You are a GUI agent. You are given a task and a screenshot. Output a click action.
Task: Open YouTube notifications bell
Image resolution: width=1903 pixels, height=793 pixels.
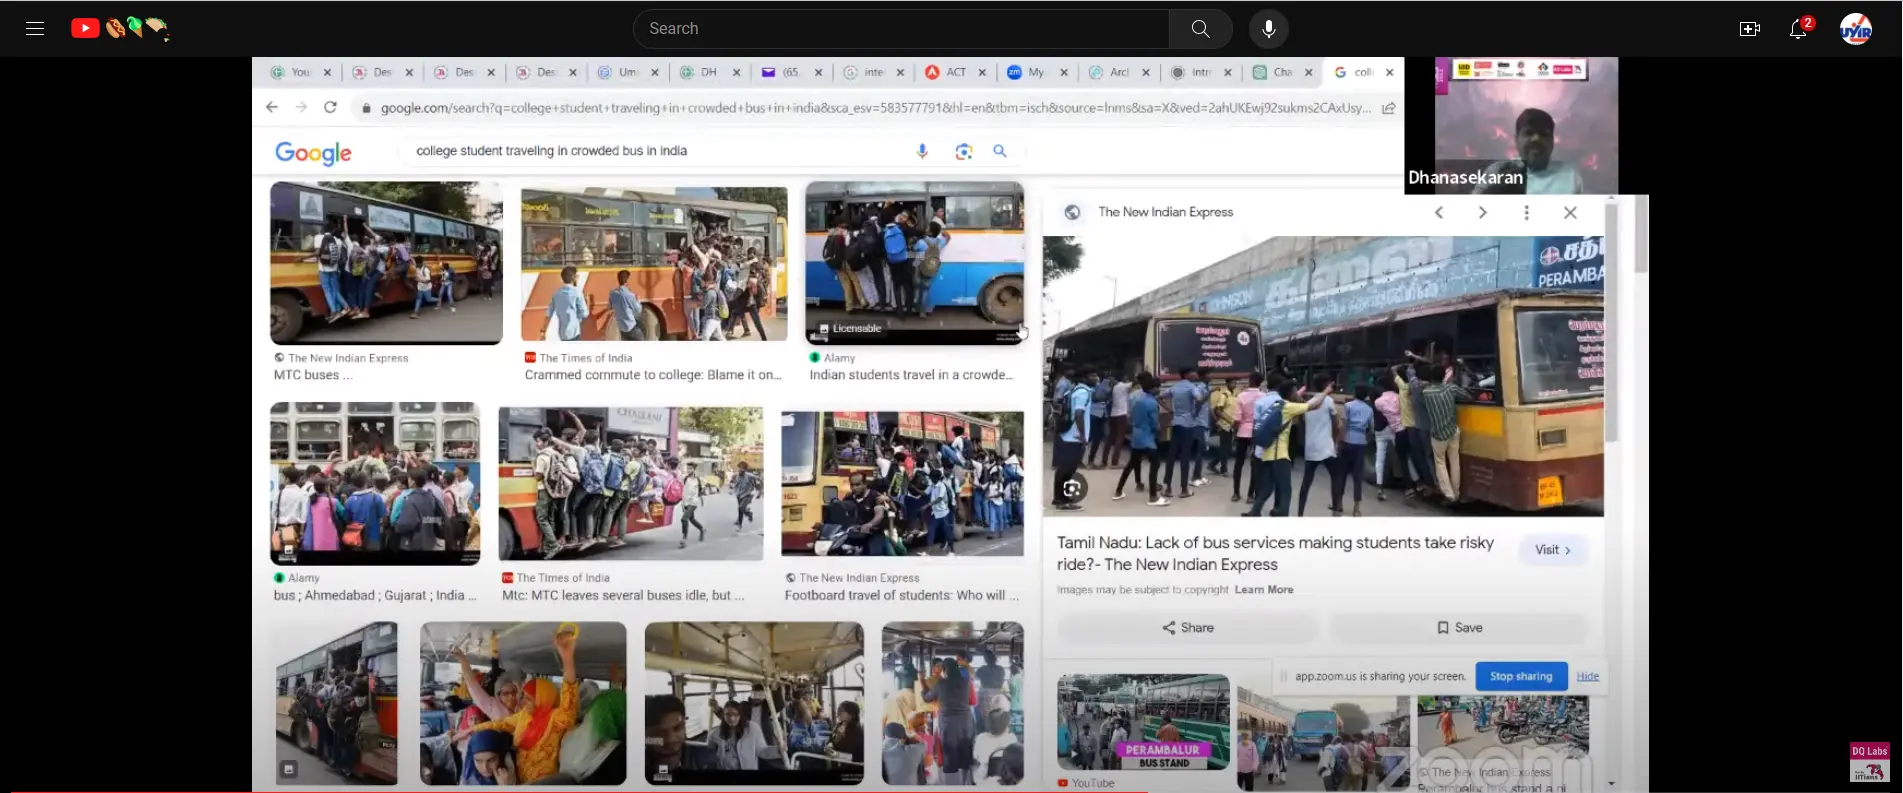pos(1798,29)
